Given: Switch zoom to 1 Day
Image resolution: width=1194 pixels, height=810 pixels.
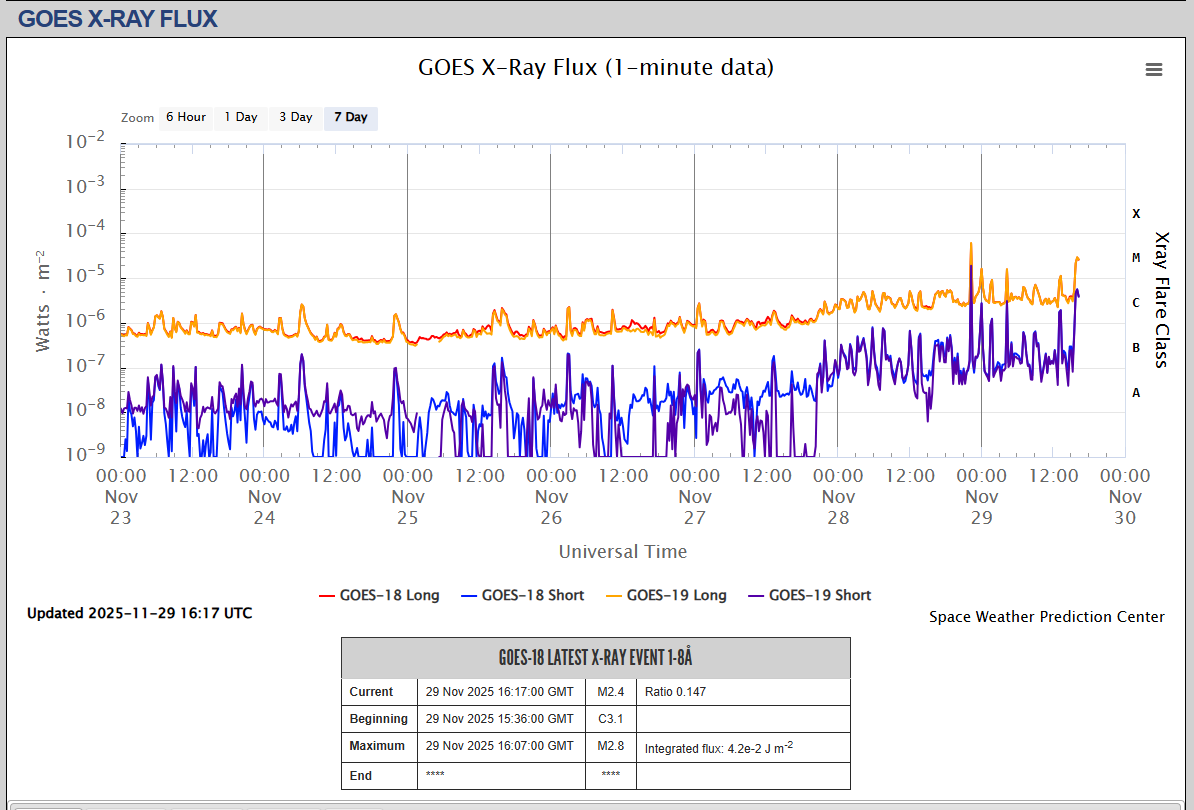Looking at the screenshot, I should (240, 118).
